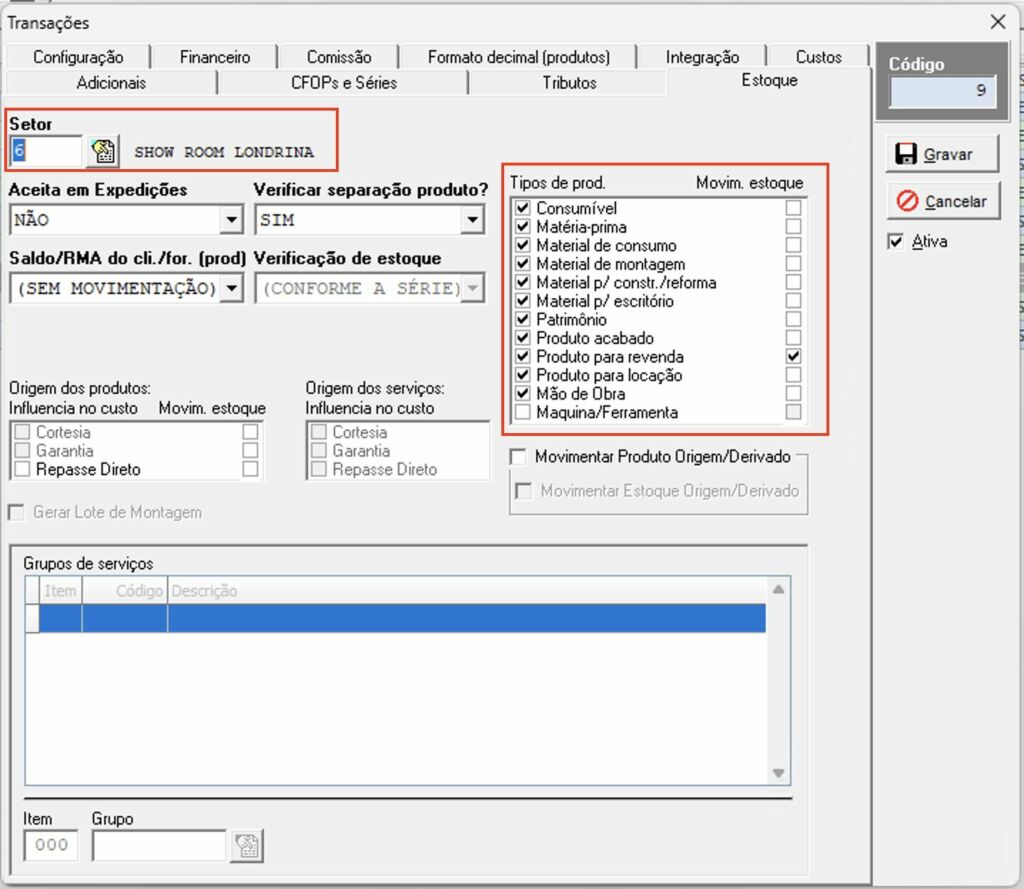The image size is (1024, 889).
Task: Check Maquina/Ferramenta product type
Action: [x=522, y=412]
